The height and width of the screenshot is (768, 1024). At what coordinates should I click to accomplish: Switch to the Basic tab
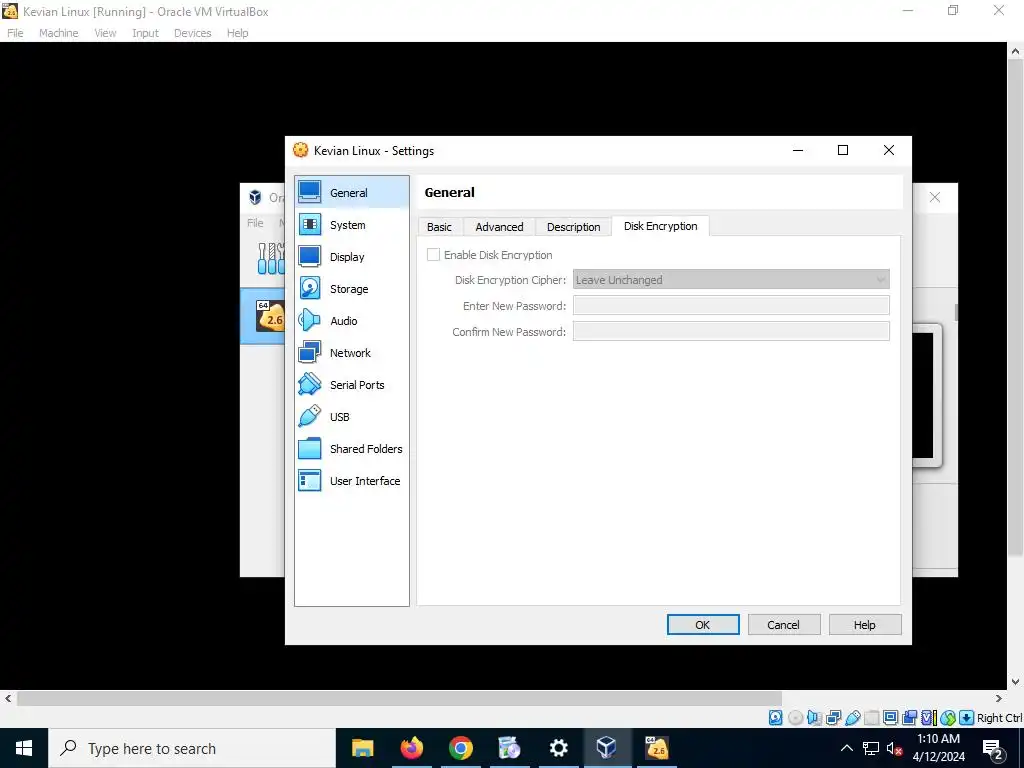[439, 227]
